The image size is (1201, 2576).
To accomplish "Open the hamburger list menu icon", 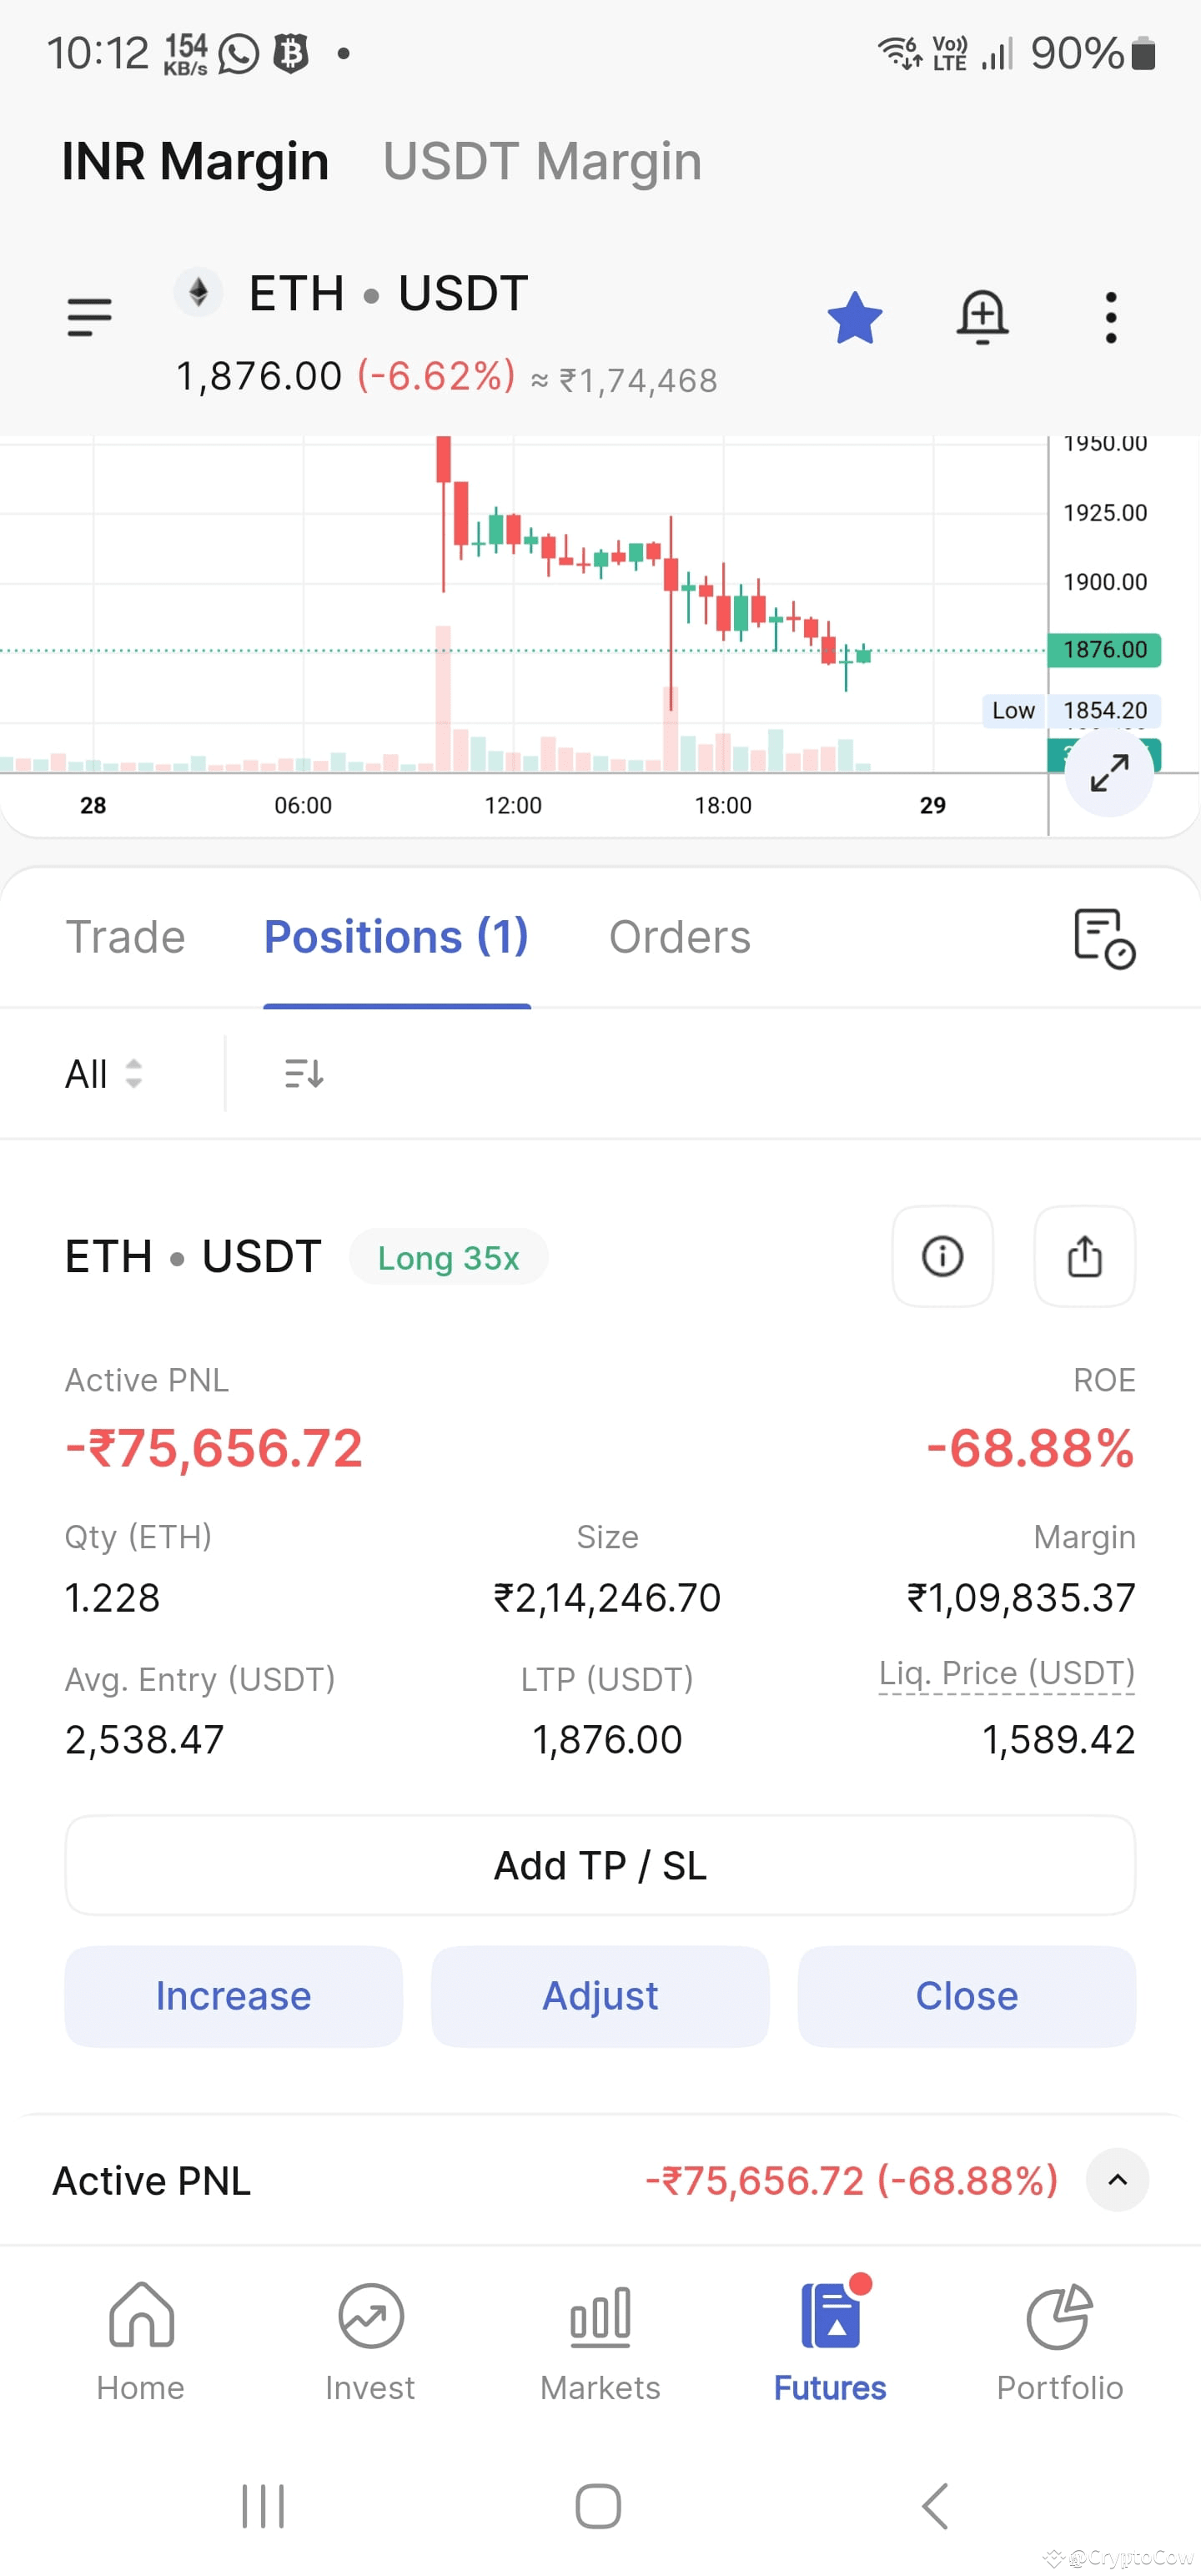I will pos(89,317).
